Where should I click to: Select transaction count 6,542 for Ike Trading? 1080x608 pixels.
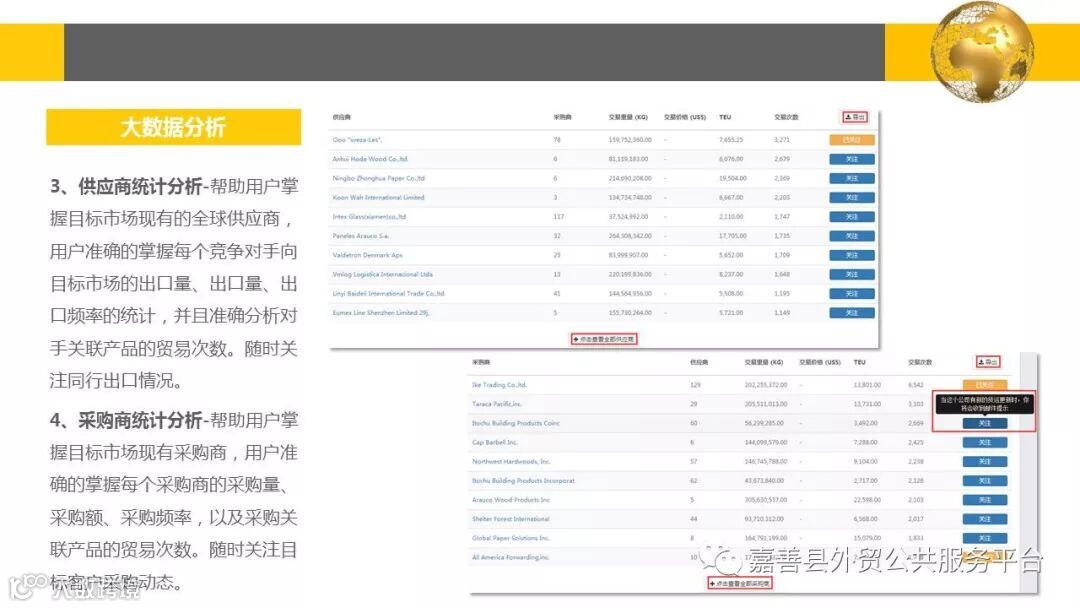click(915, 385)
